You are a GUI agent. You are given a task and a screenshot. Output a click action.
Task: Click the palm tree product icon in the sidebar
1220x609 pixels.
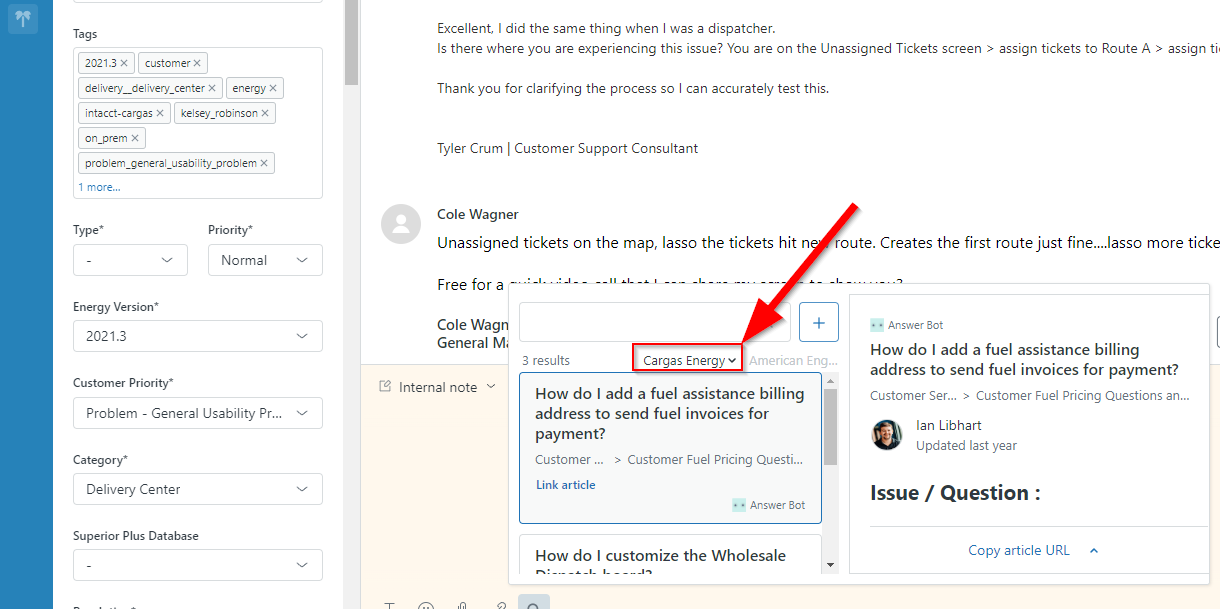(x=23, y=18)
